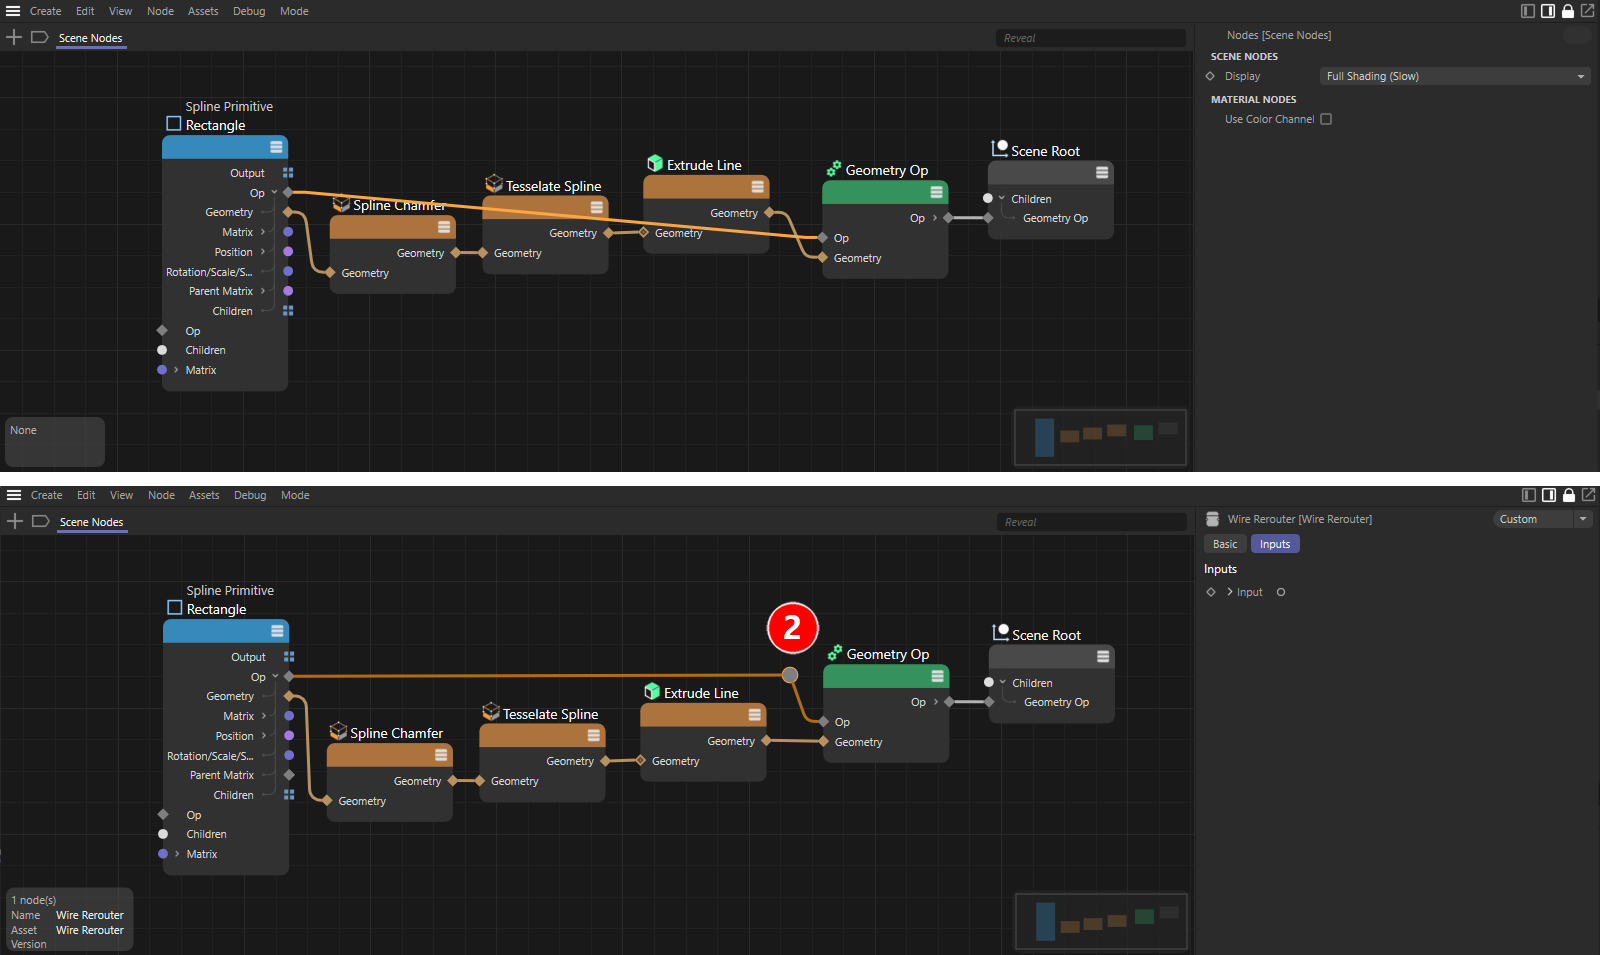
Task: Toggle the switch beside Nodes [Scene Nodes]
Action: [1576, 35]
